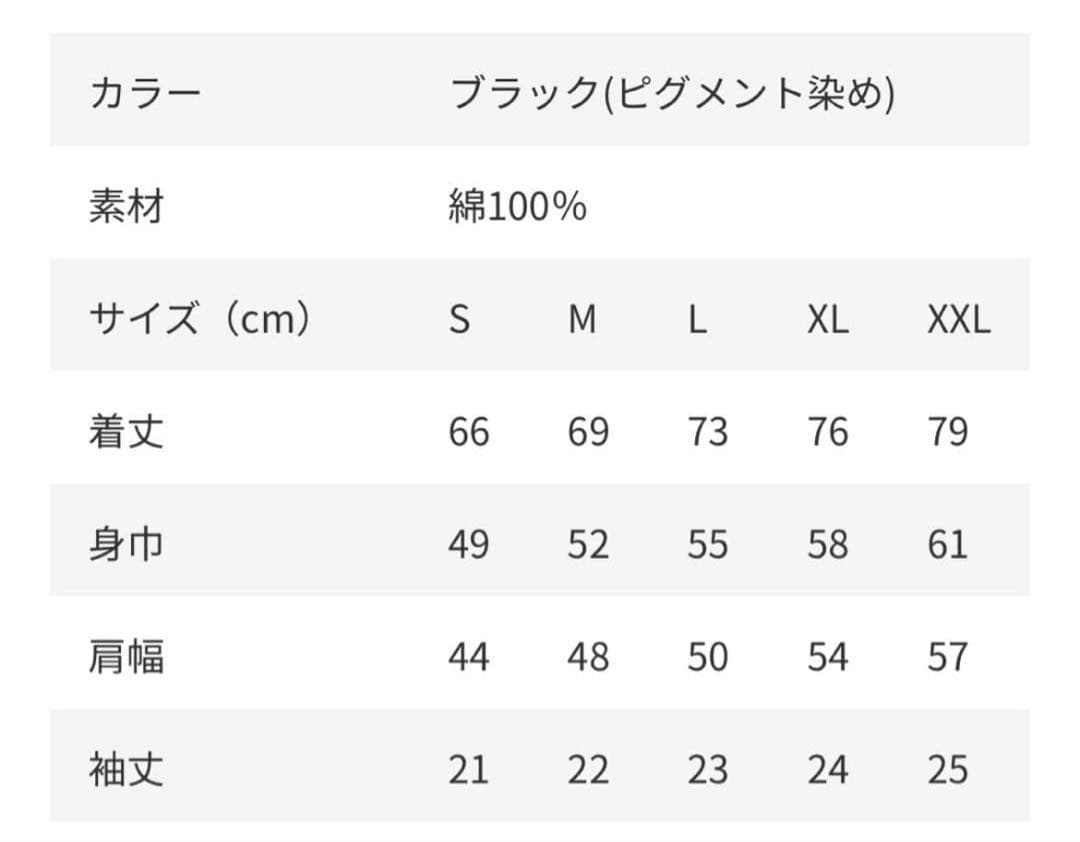Select the S size column header

click(459, 319)
